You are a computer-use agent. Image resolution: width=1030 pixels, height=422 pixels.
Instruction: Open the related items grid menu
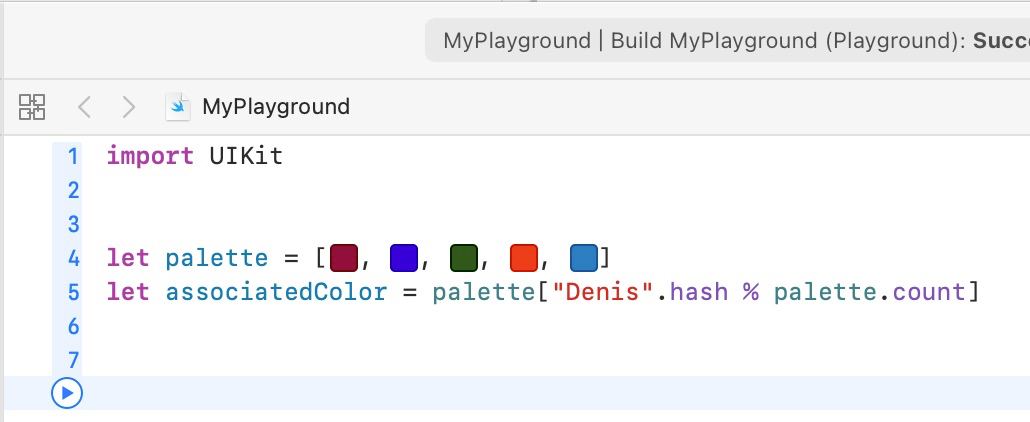click(32, 107)
